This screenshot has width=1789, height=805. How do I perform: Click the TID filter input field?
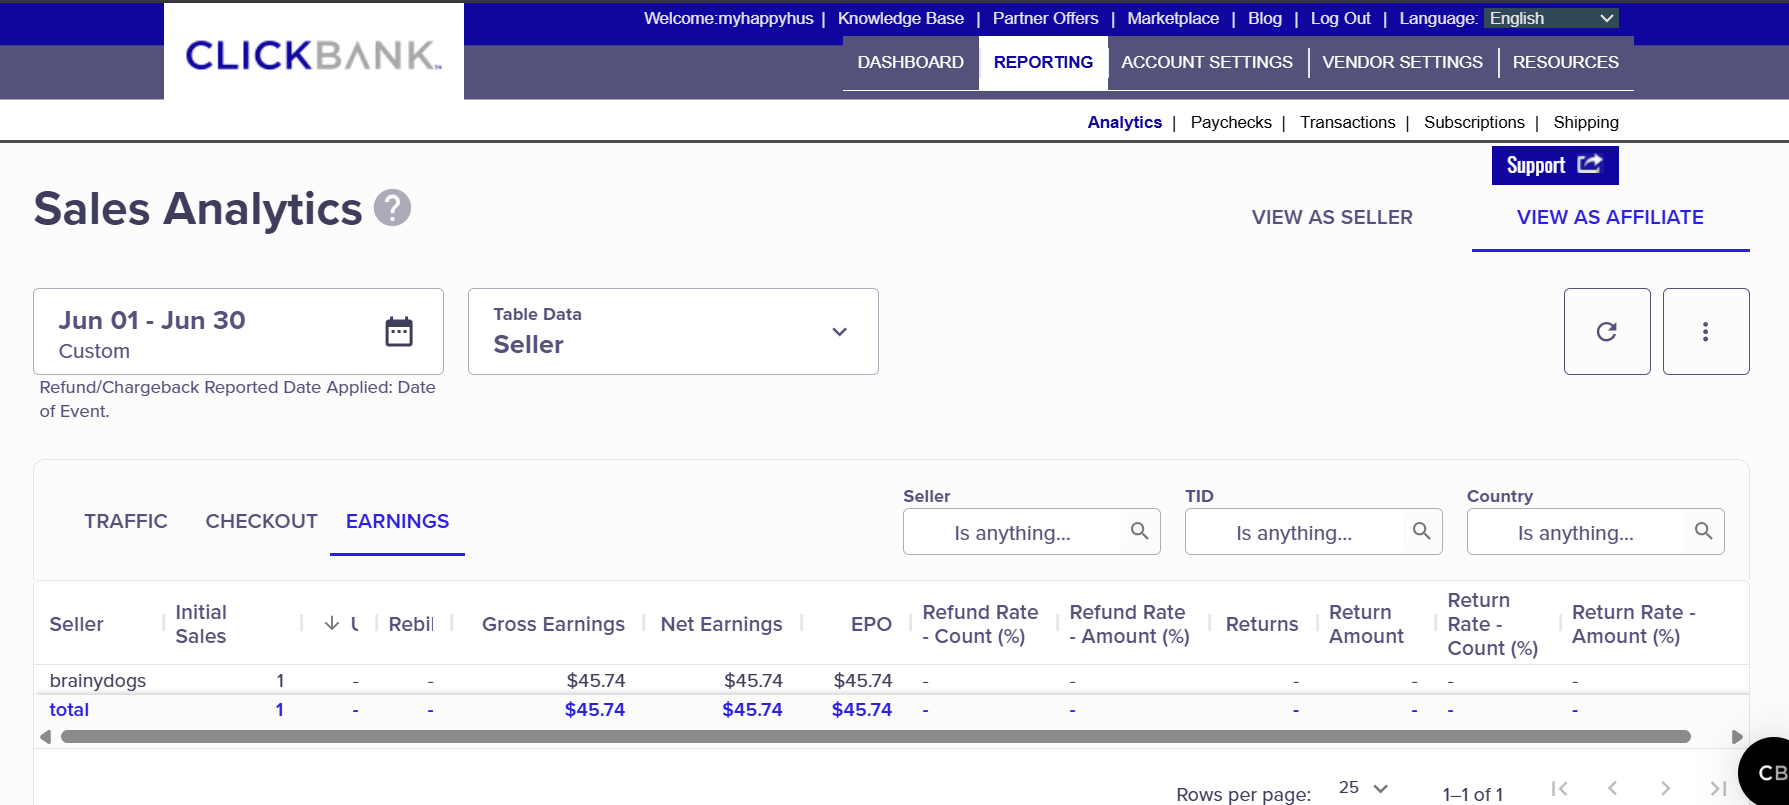click(1314, 531)
